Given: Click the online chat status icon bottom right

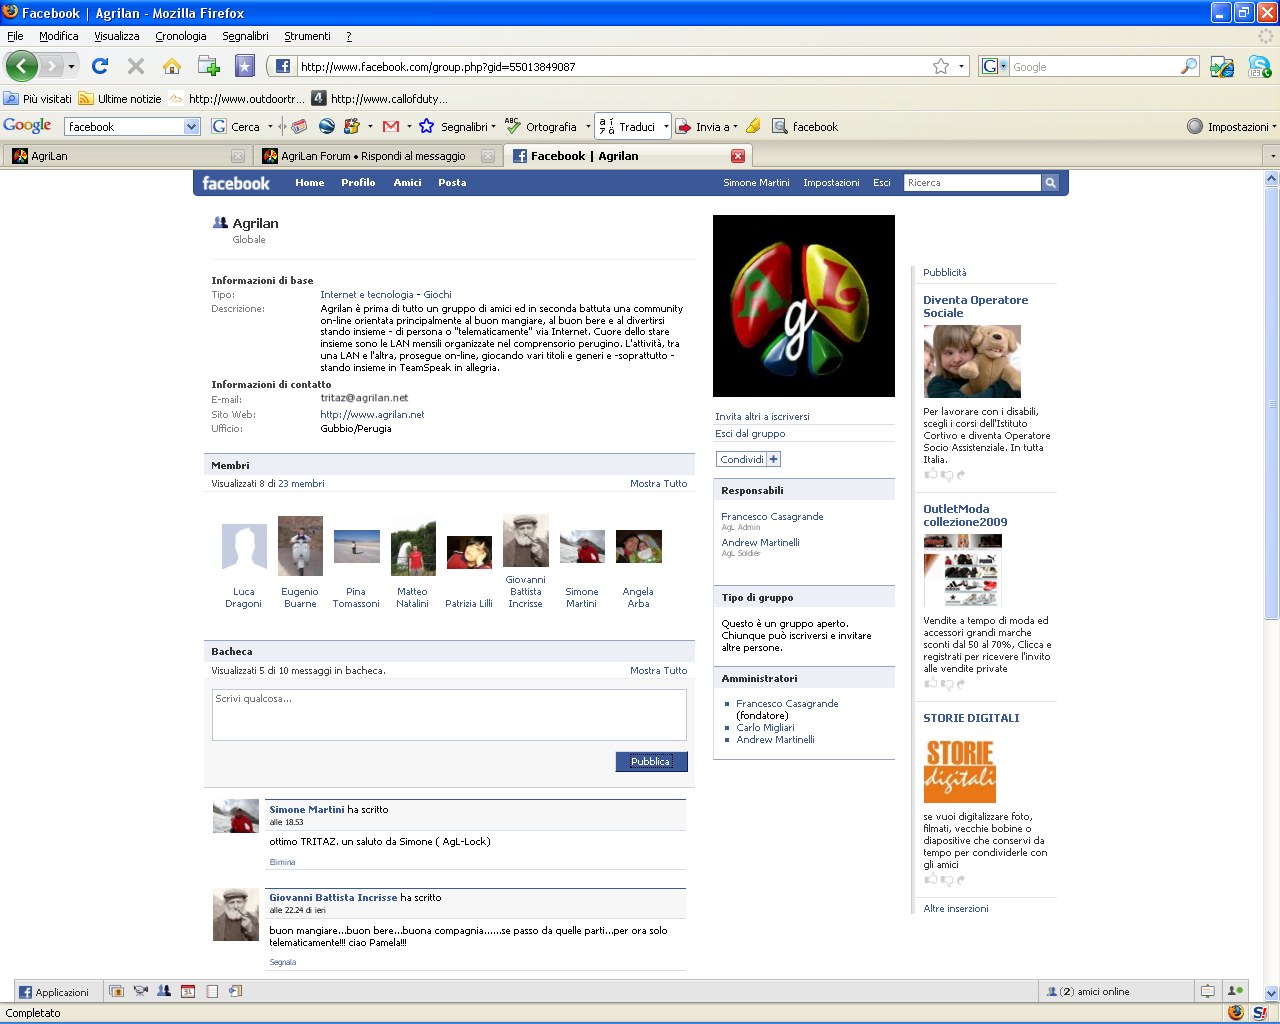Looking at the screenshot, I should pos(1235,991).
